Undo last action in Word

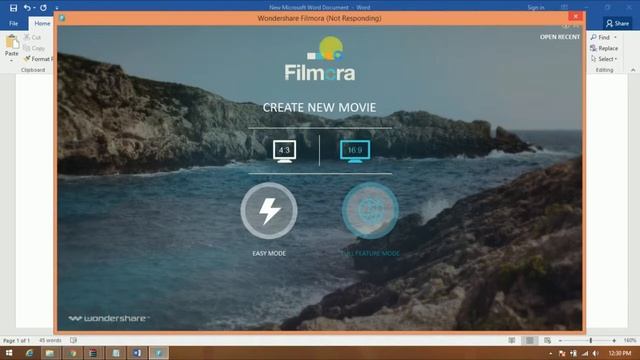coord(27,8)
